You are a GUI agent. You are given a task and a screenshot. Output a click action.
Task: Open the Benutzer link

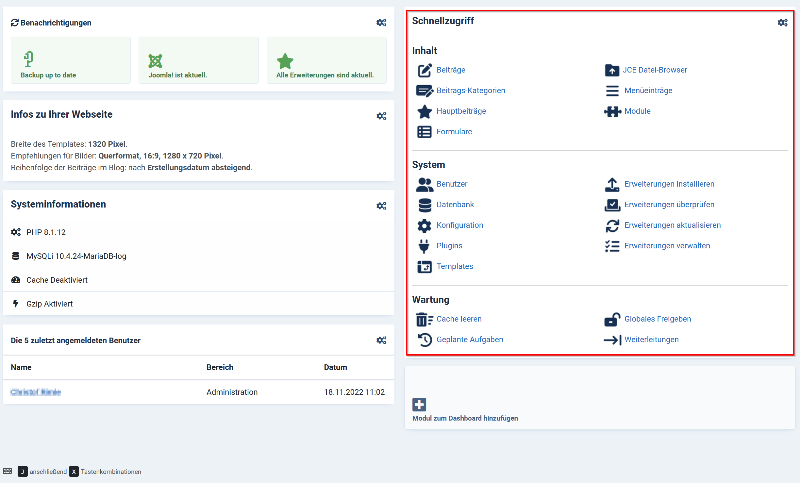(452, 184)
